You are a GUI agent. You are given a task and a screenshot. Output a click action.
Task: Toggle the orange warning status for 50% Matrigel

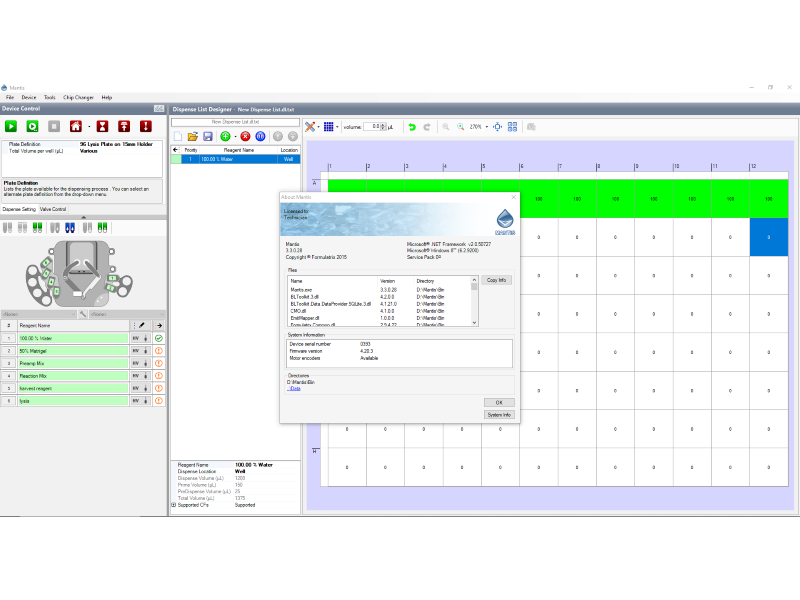158,351
